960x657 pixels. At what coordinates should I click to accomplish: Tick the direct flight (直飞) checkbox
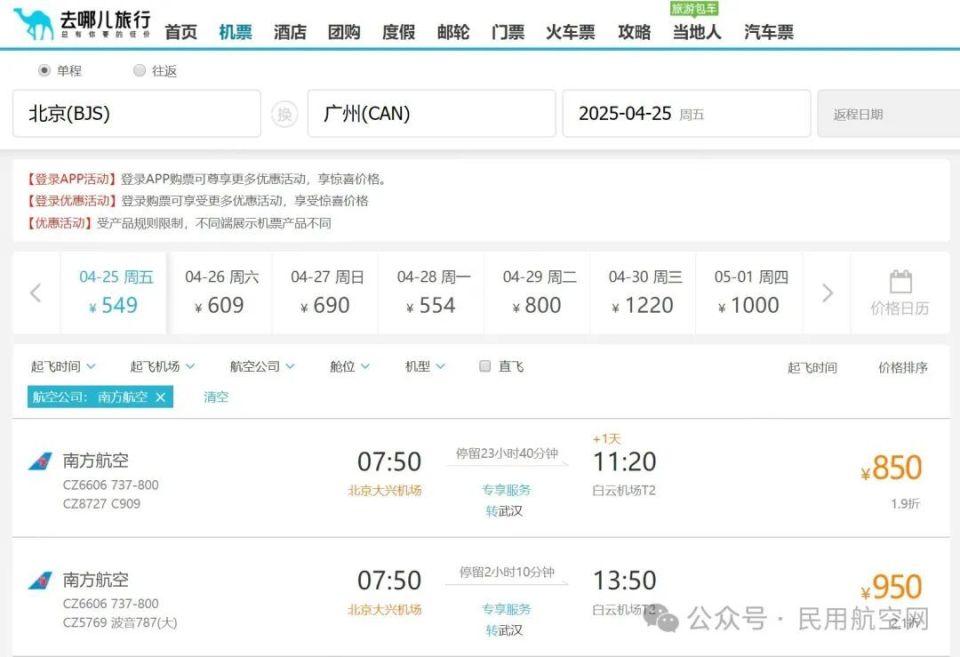coord(485,366)
